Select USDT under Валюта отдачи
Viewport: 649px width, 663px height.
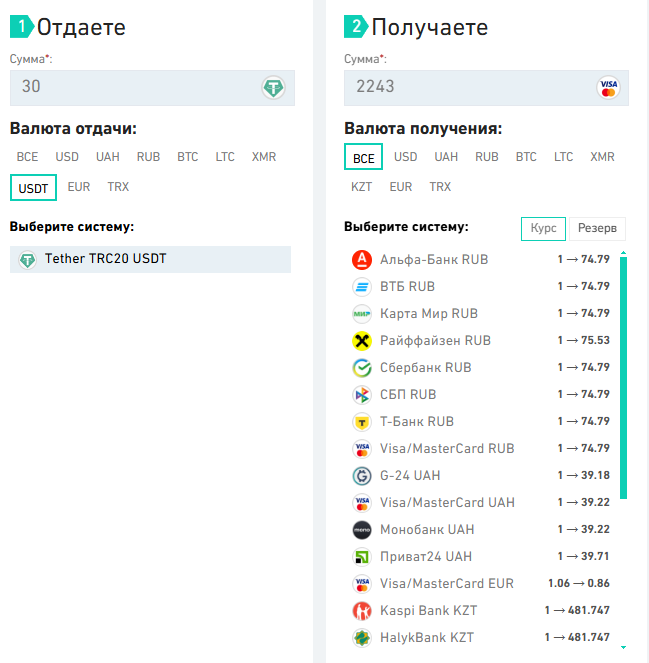point(33,188)
